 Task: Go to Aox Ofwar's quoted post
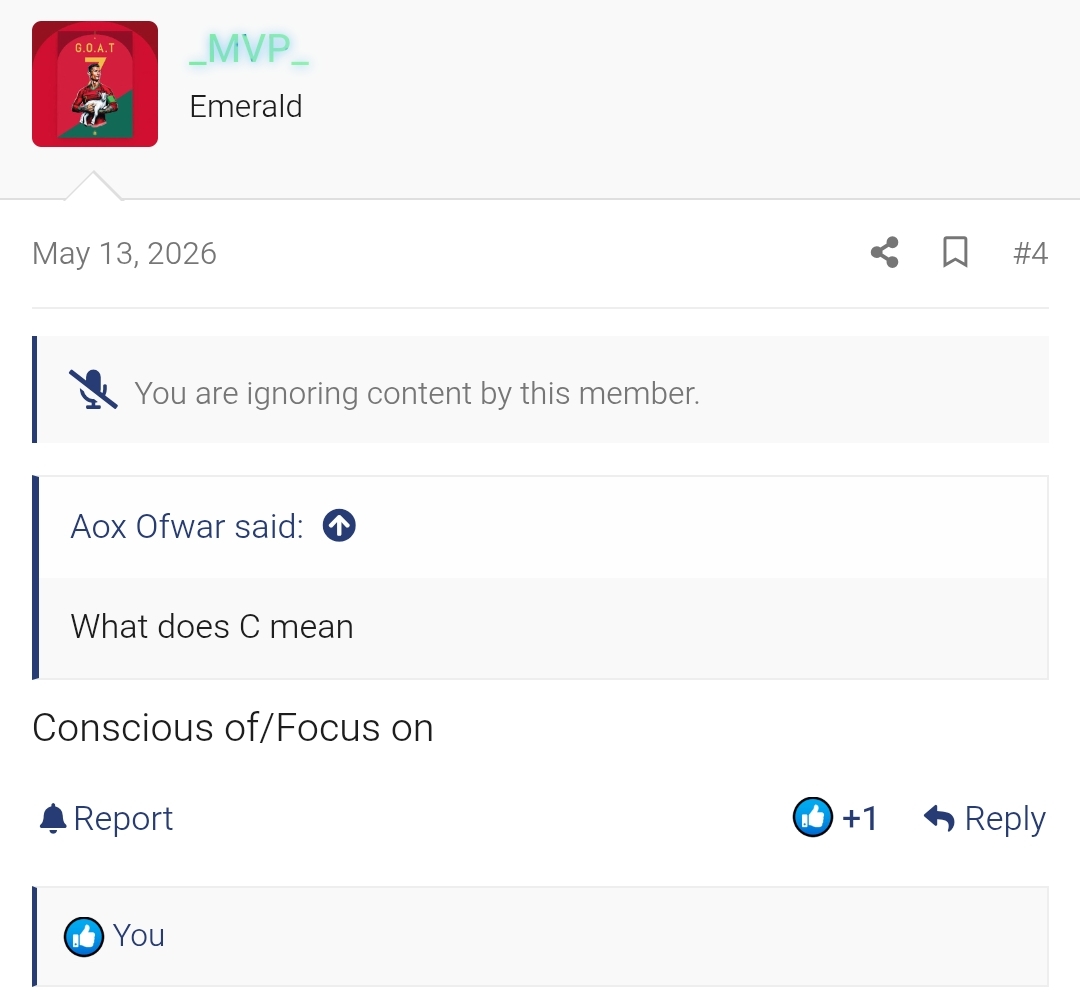pos(187,526)
